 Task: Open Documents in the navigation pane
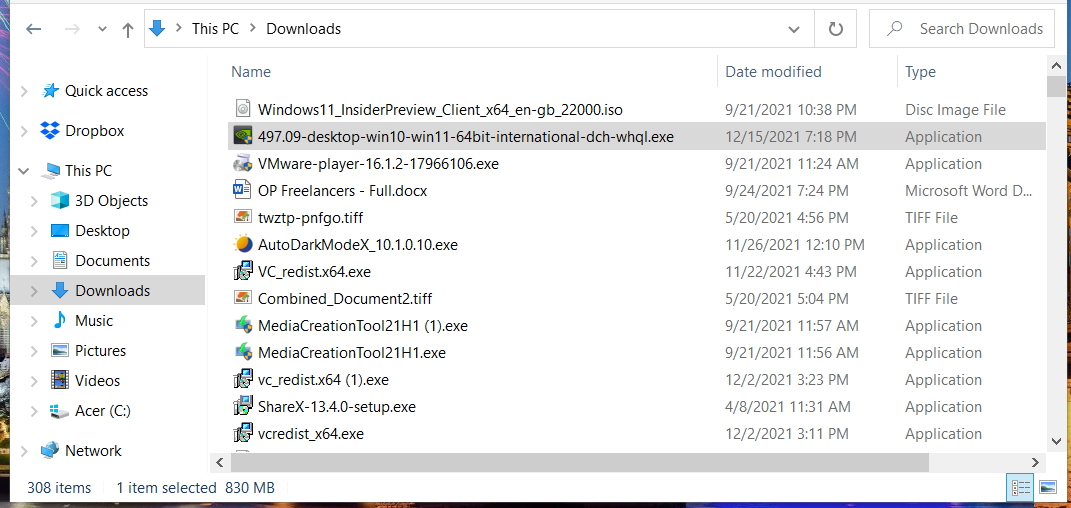pos(113,261)
